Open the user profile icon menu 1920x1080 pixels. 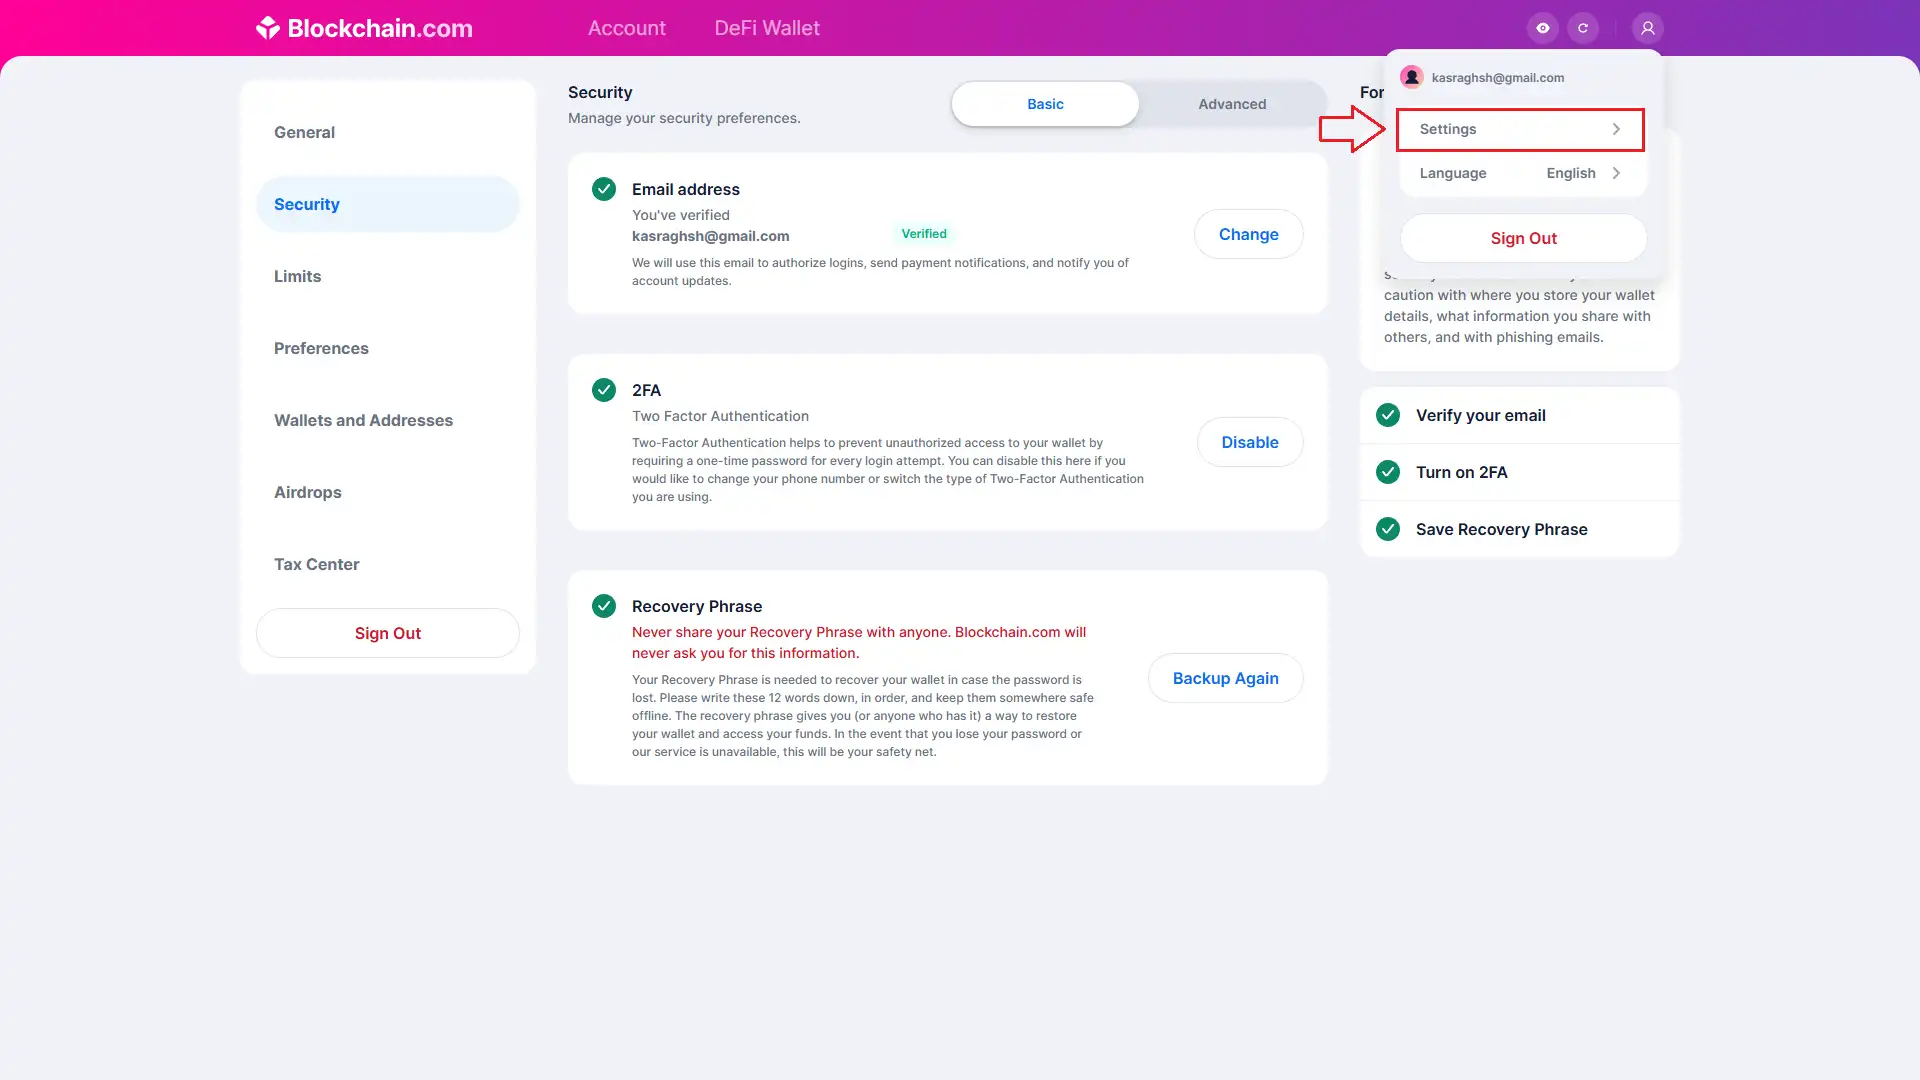(1648, 28)
